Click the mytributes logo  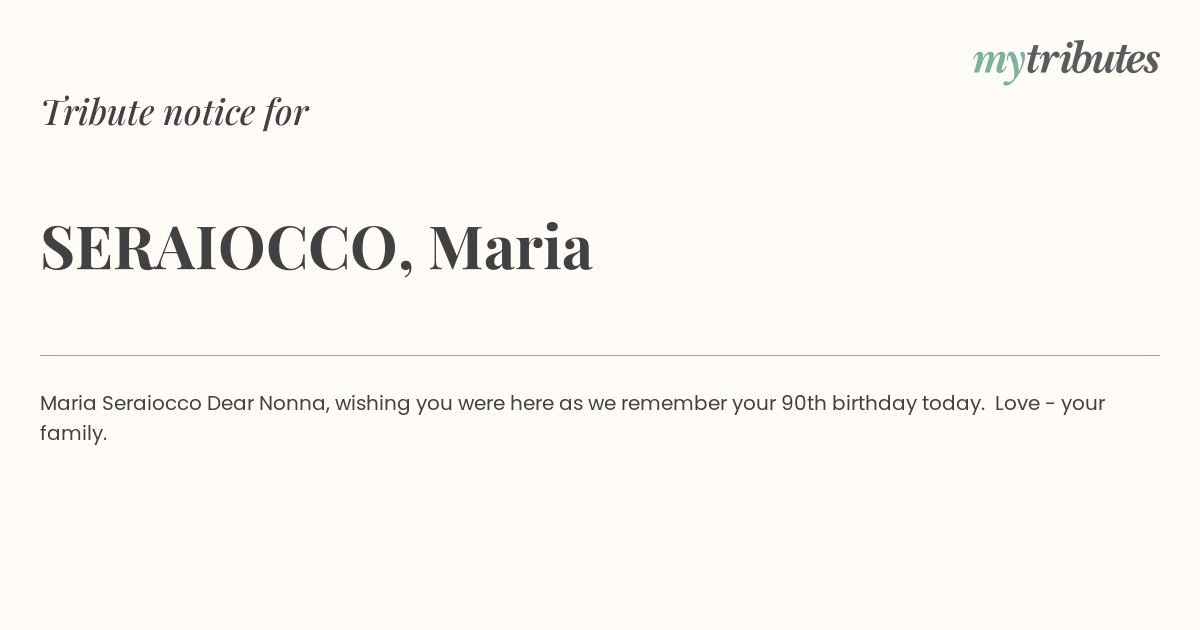(x=1066, y=61)
